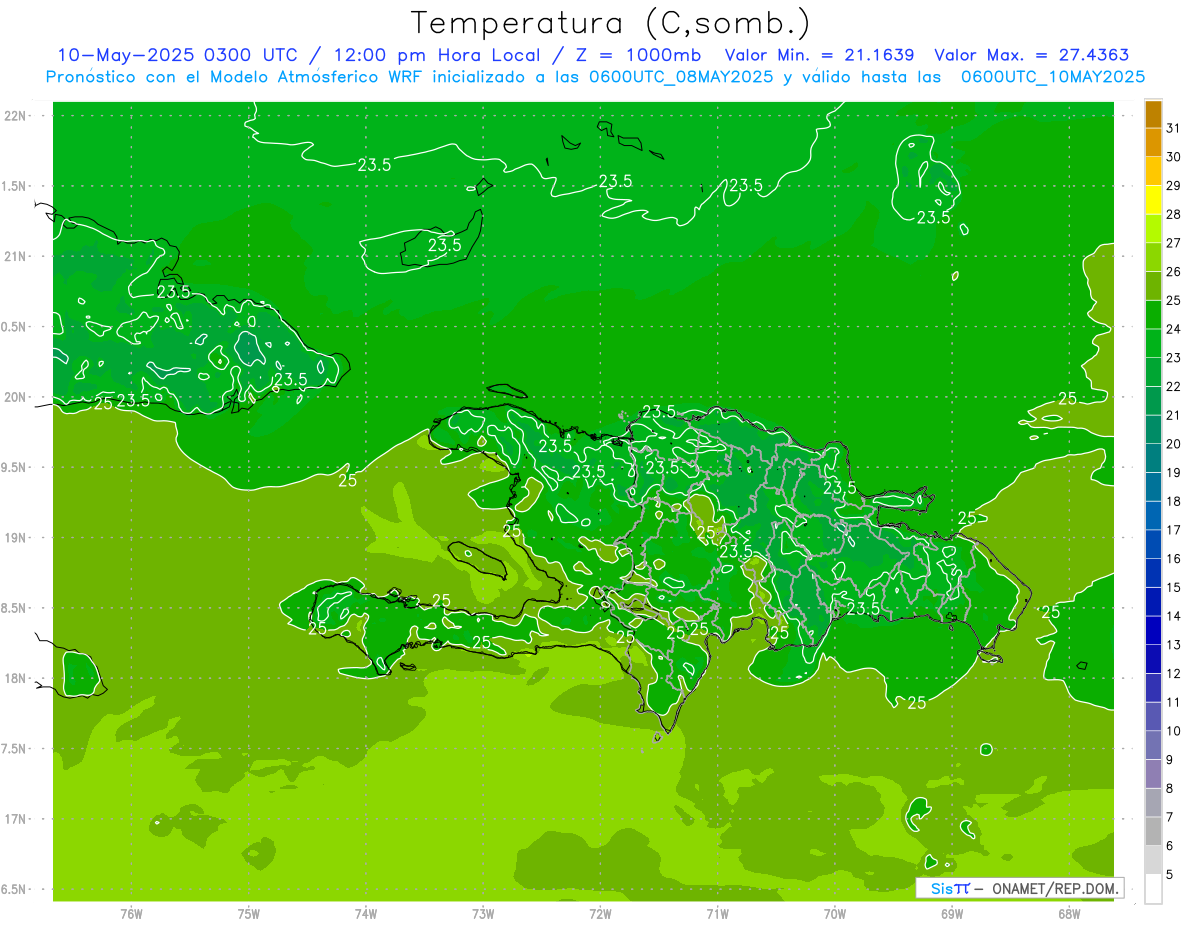
Task: Click legend scale number '10'
Action: click(1173, 731)
